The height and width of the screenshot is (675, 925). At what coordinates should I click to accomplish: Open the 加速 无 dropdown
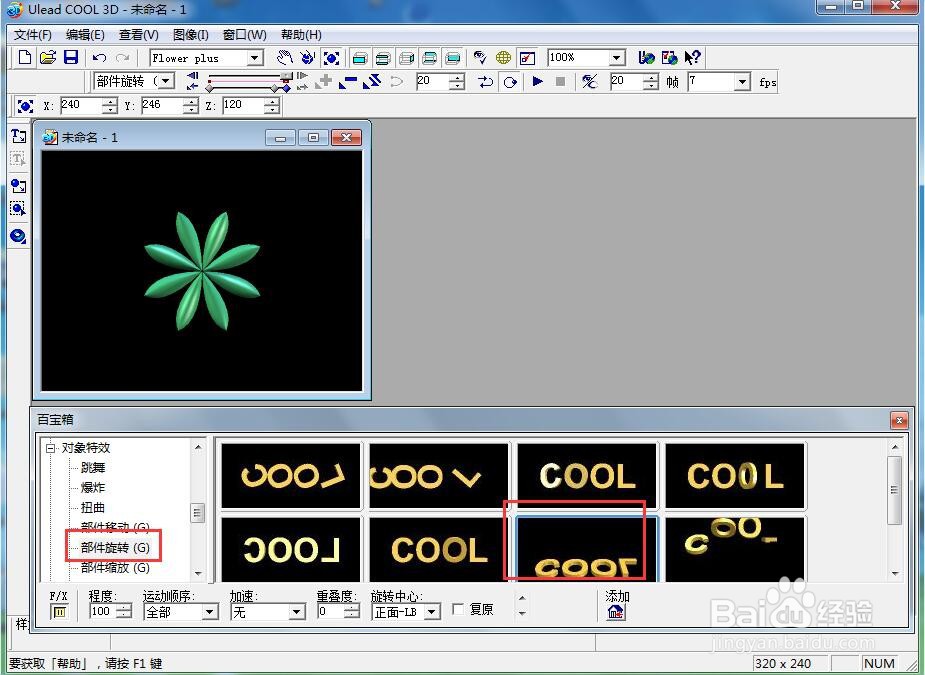(x=297, y=612)
